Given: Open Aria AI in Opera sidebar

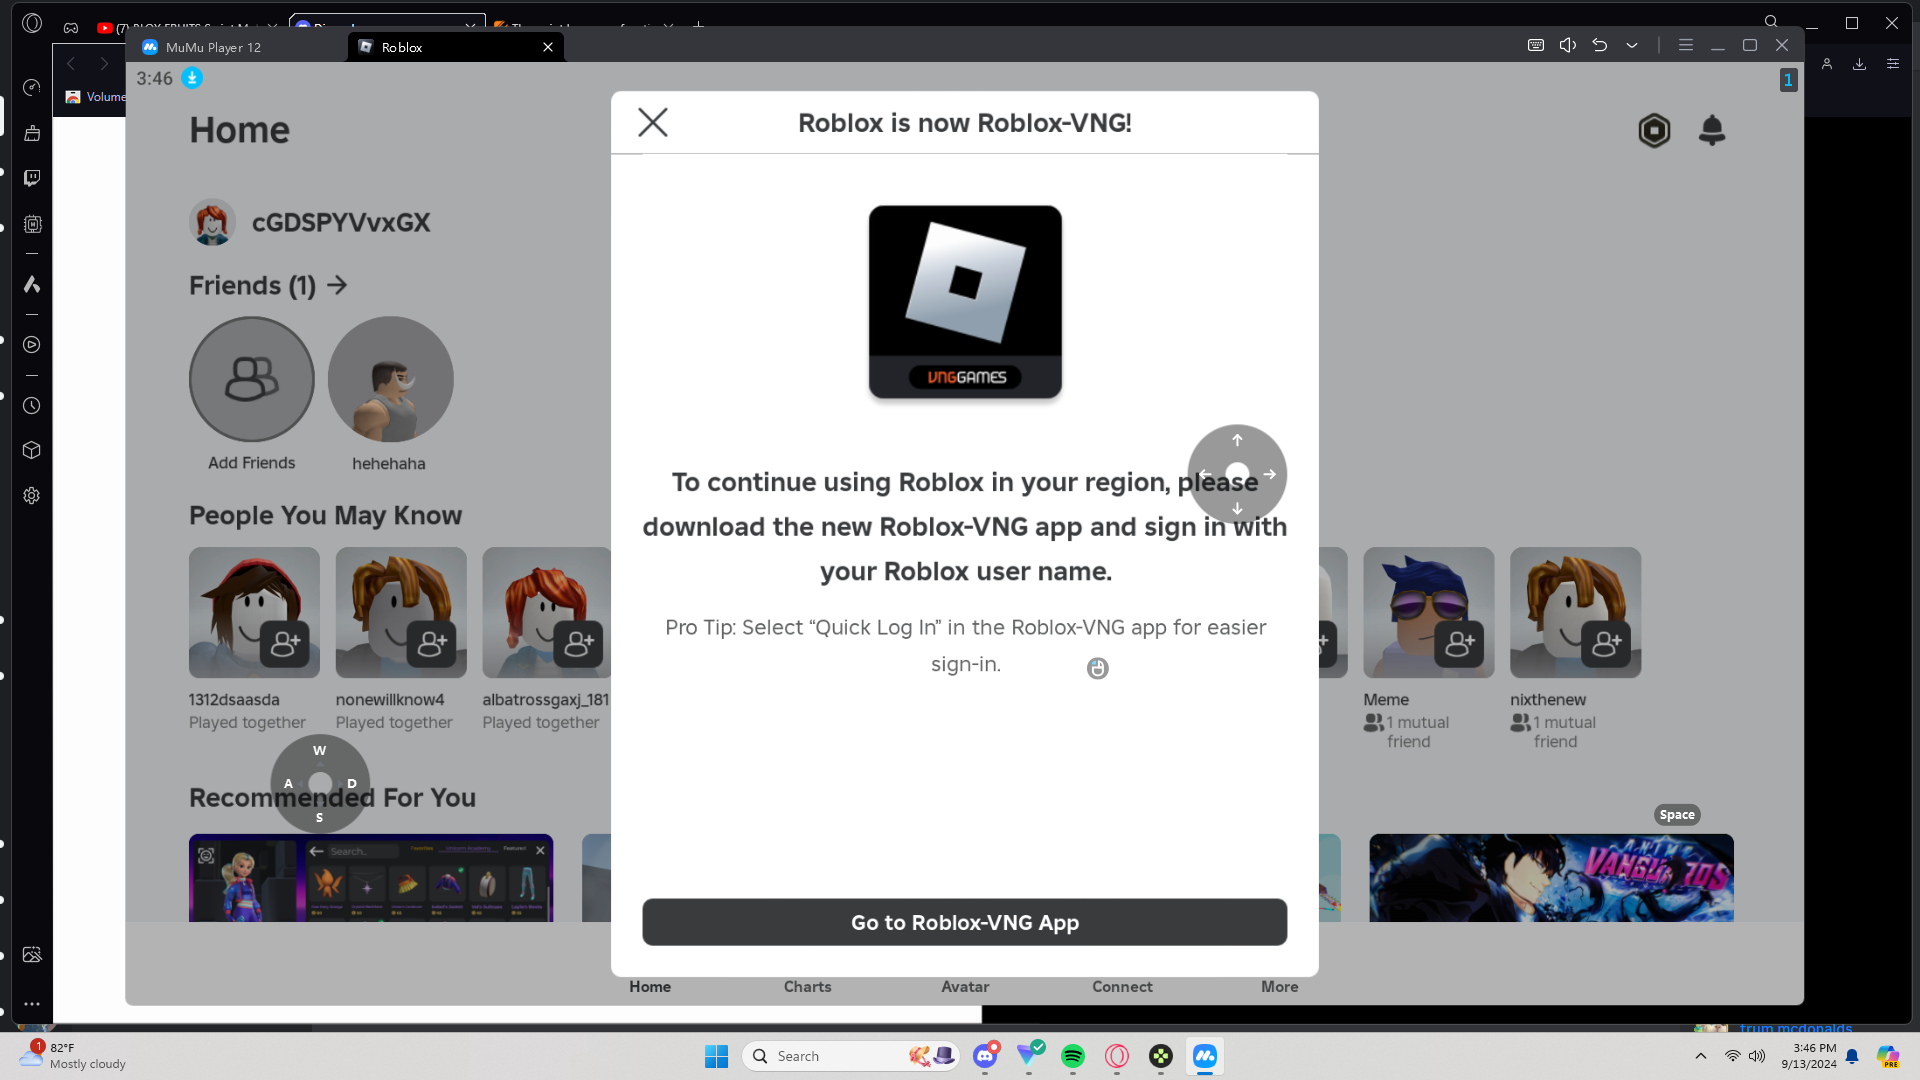Looking at the screenshot, I should [x=32, y=285].
